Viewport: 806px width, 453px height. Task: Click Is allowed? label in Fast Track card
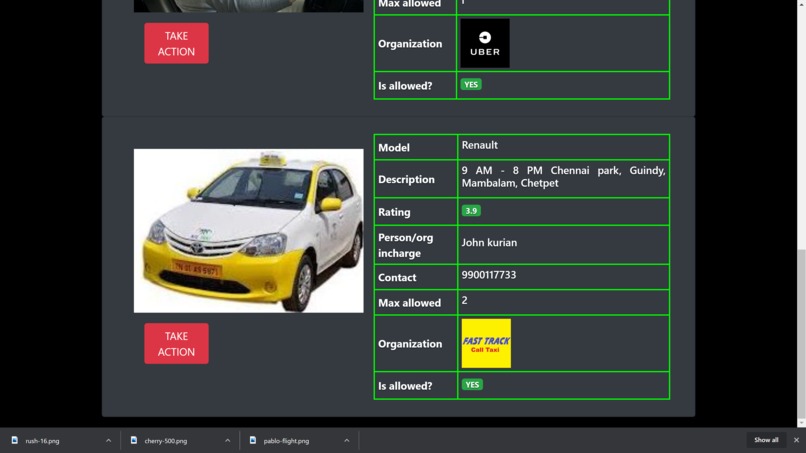[405, 386]
